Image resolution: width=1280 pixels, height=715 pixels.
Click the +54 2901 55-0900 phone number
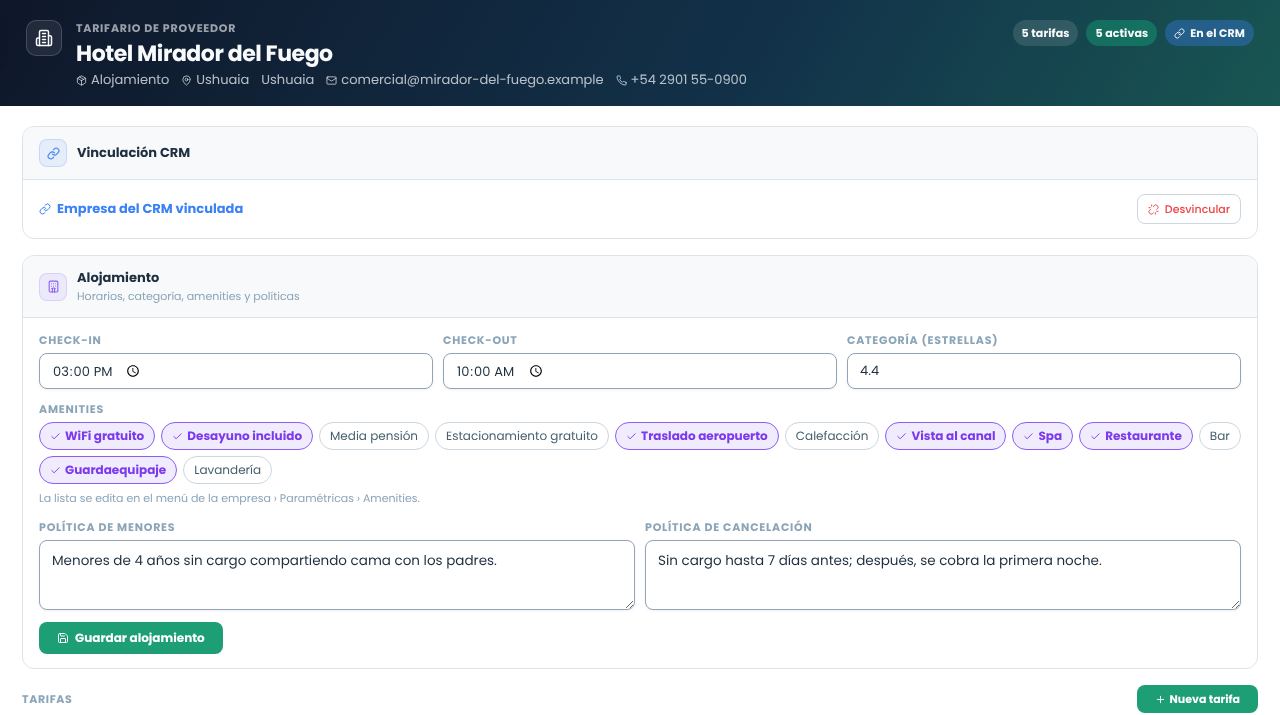point(688,80)
